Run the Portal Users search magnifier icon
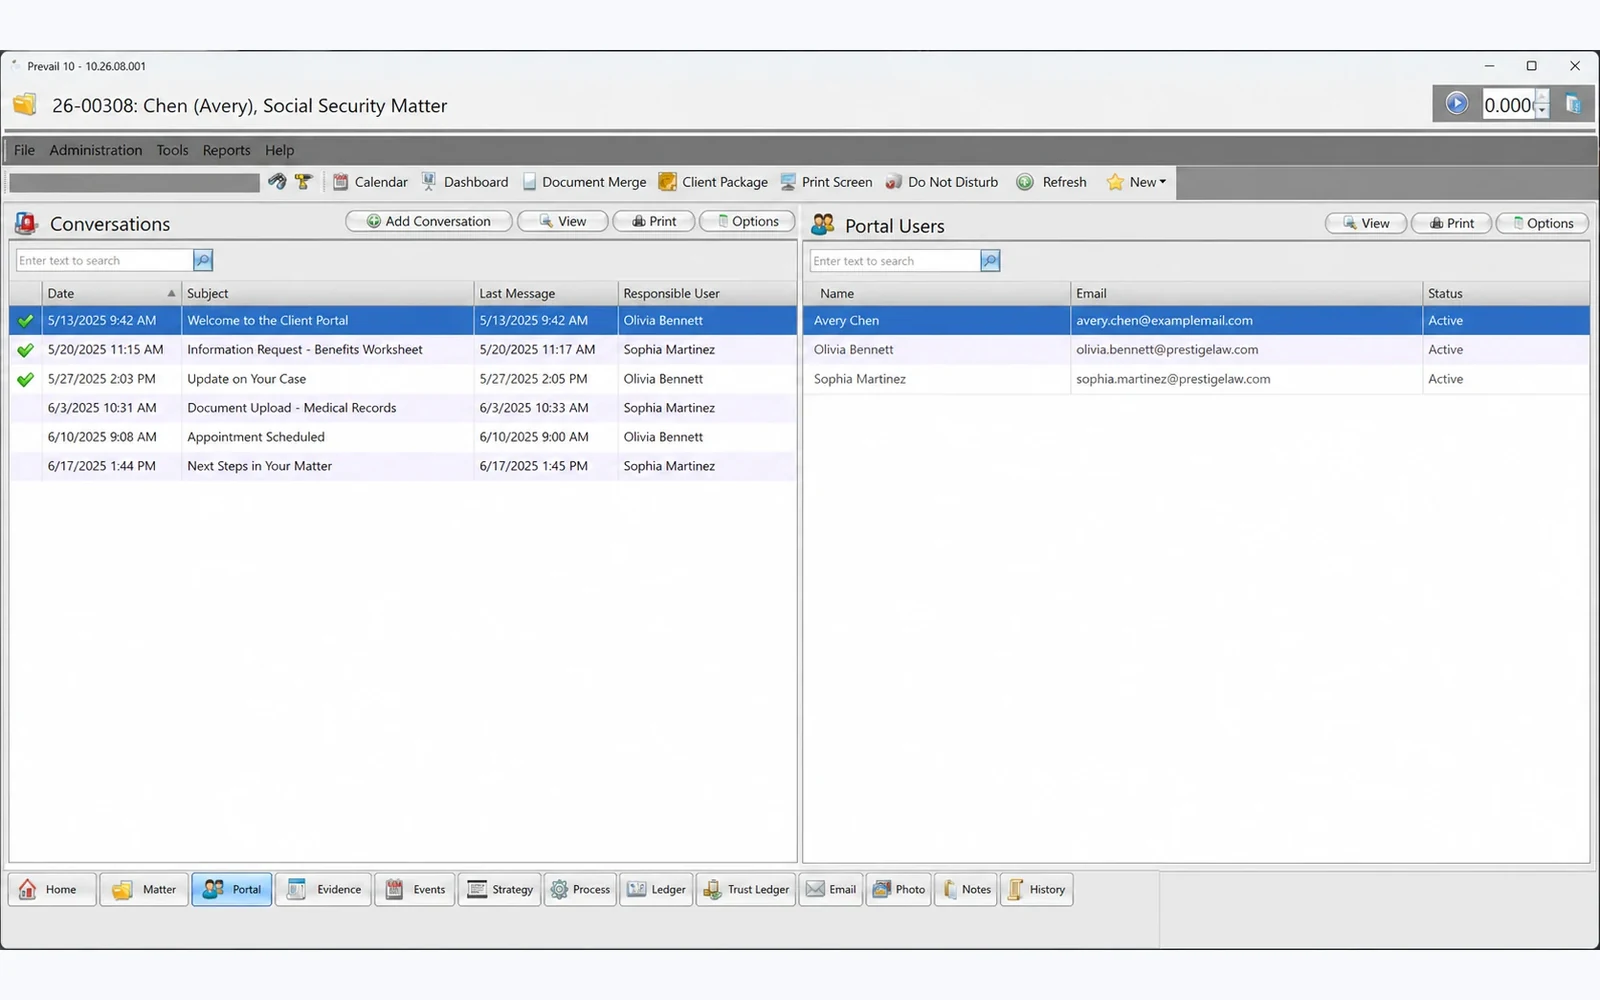This screenshot has height=1000, width=1600. point(990,261)
